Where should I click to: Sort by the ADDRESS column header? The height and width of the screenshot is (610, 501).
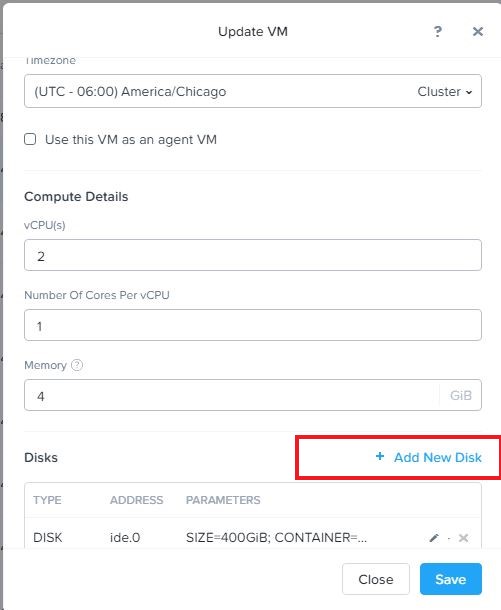137,500
